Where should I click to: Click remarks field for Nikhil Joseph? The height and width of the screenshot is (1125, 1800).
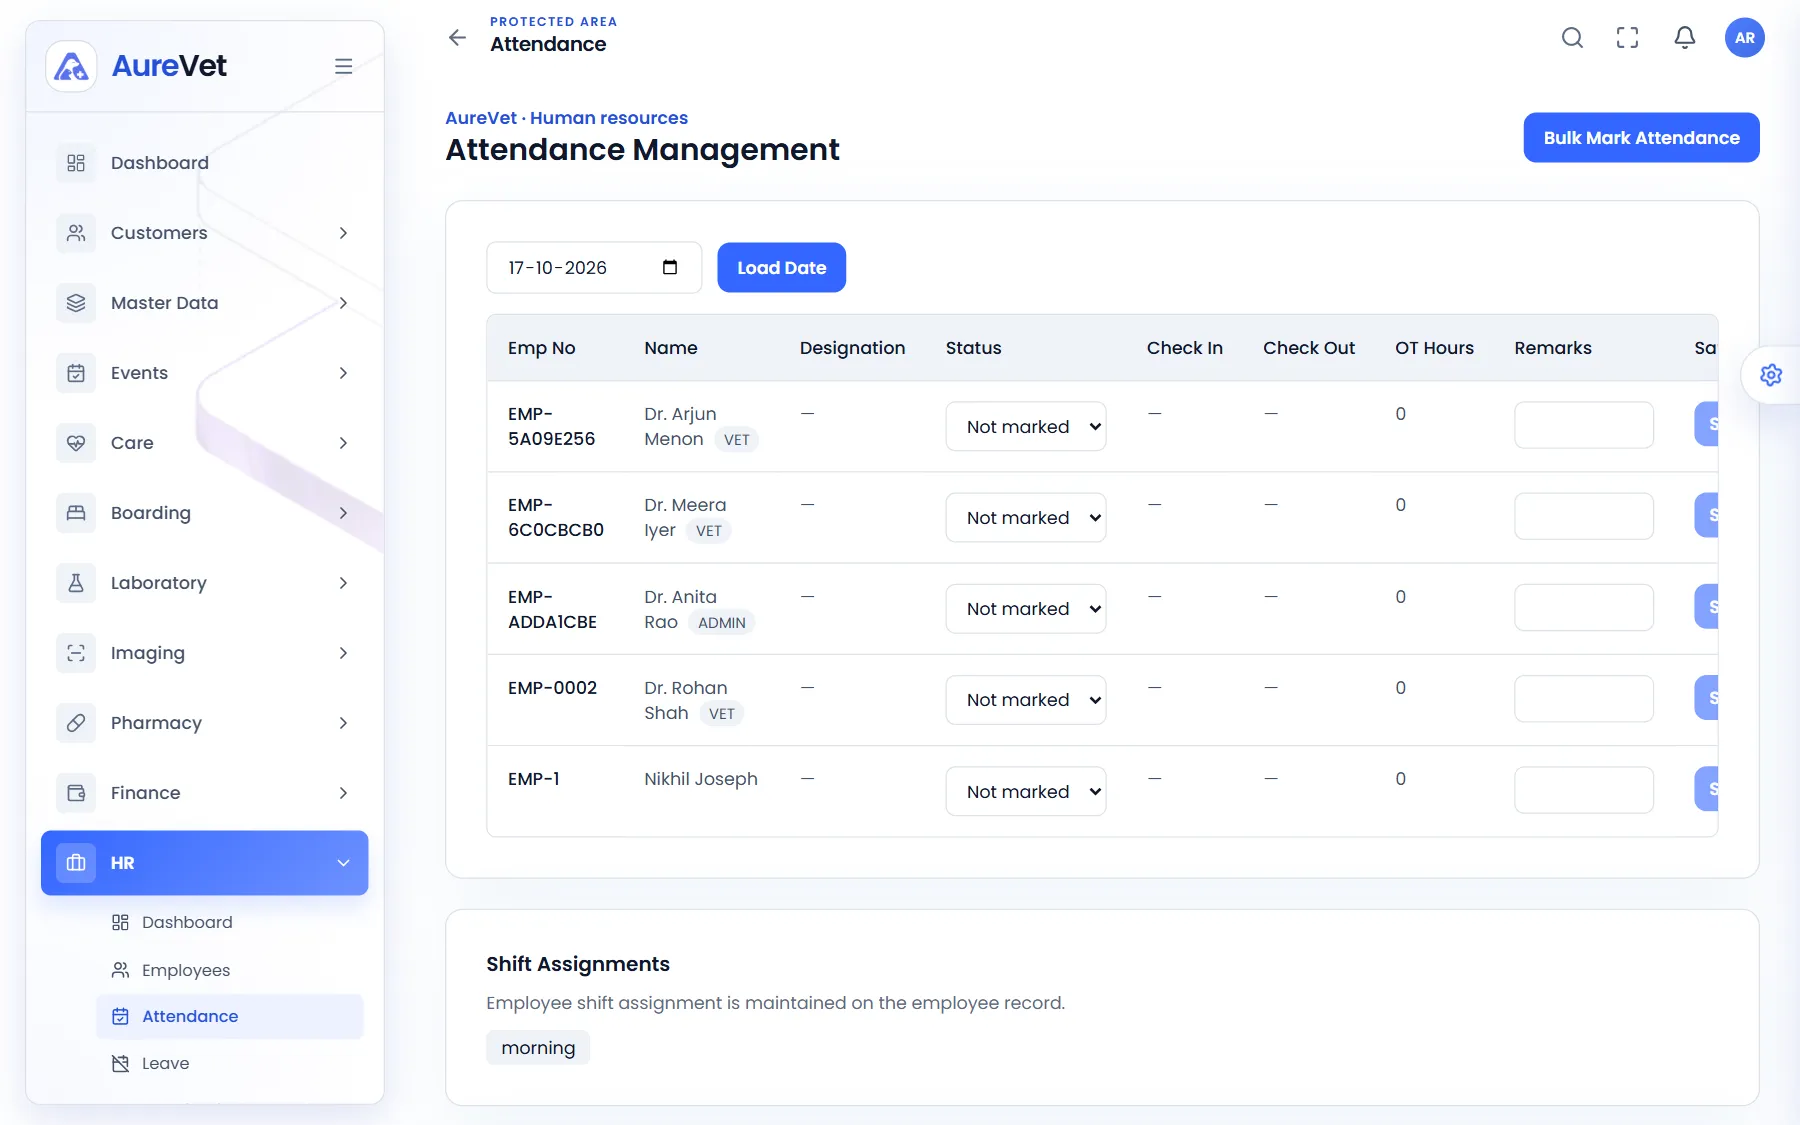[1584, 790]
